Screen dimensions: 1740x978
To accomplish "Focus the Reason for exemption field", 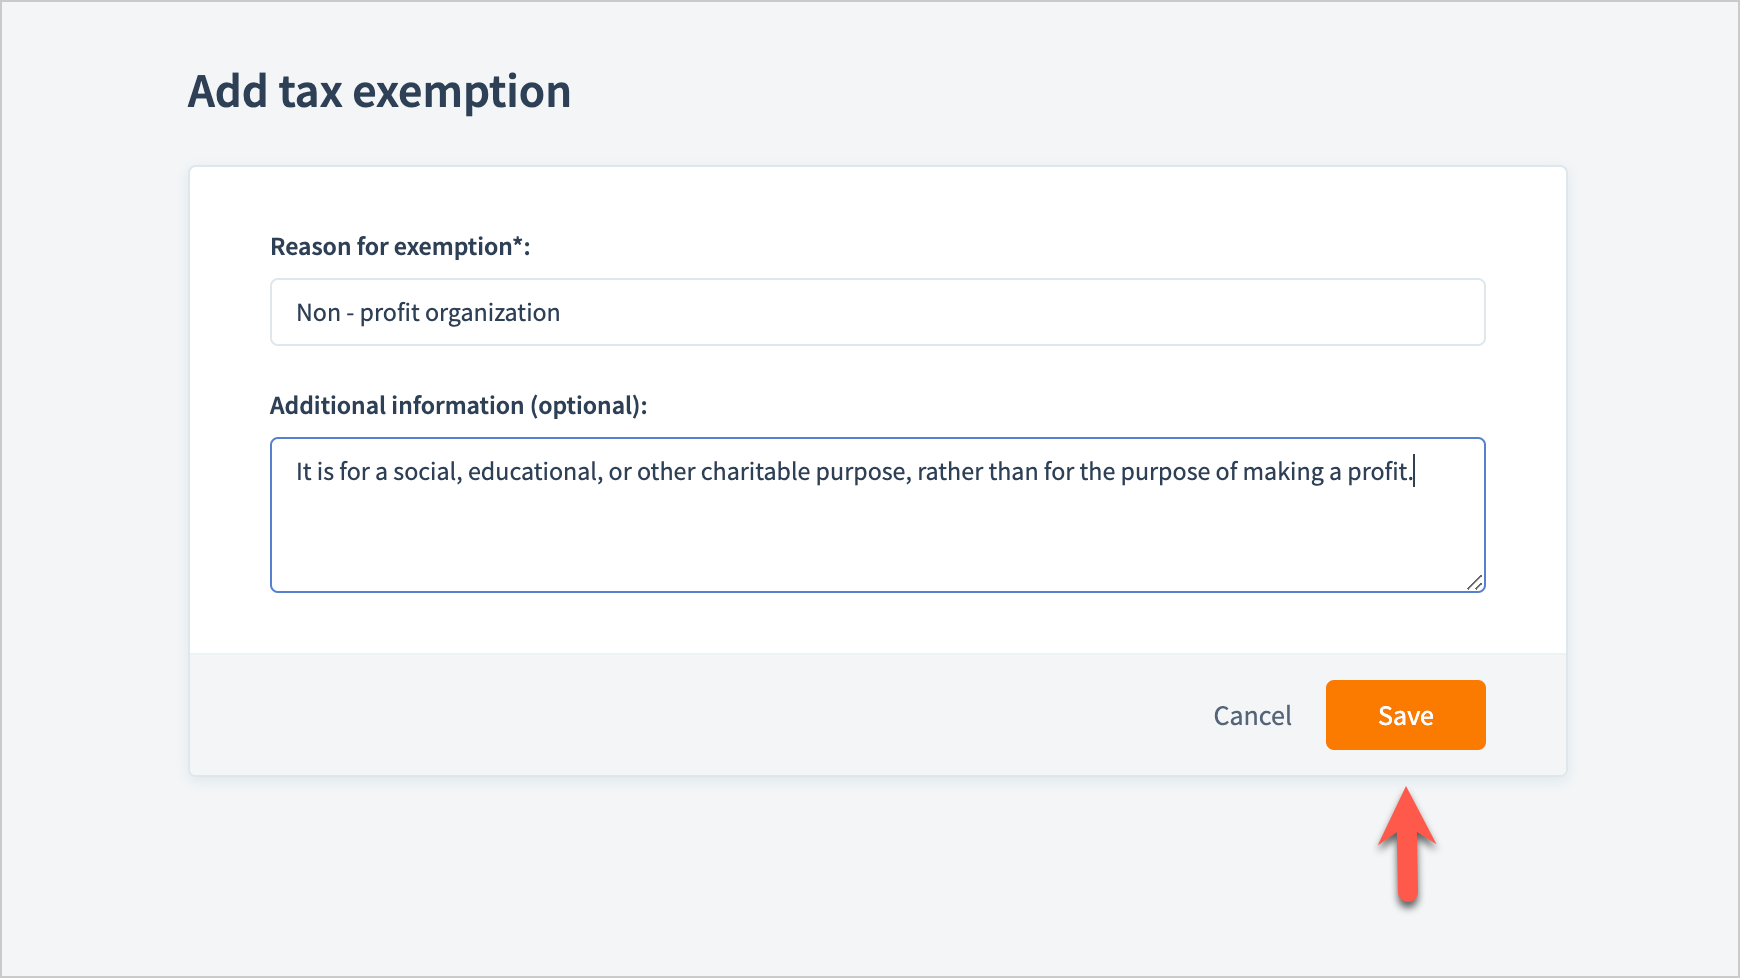I will (x=876, y=312).
